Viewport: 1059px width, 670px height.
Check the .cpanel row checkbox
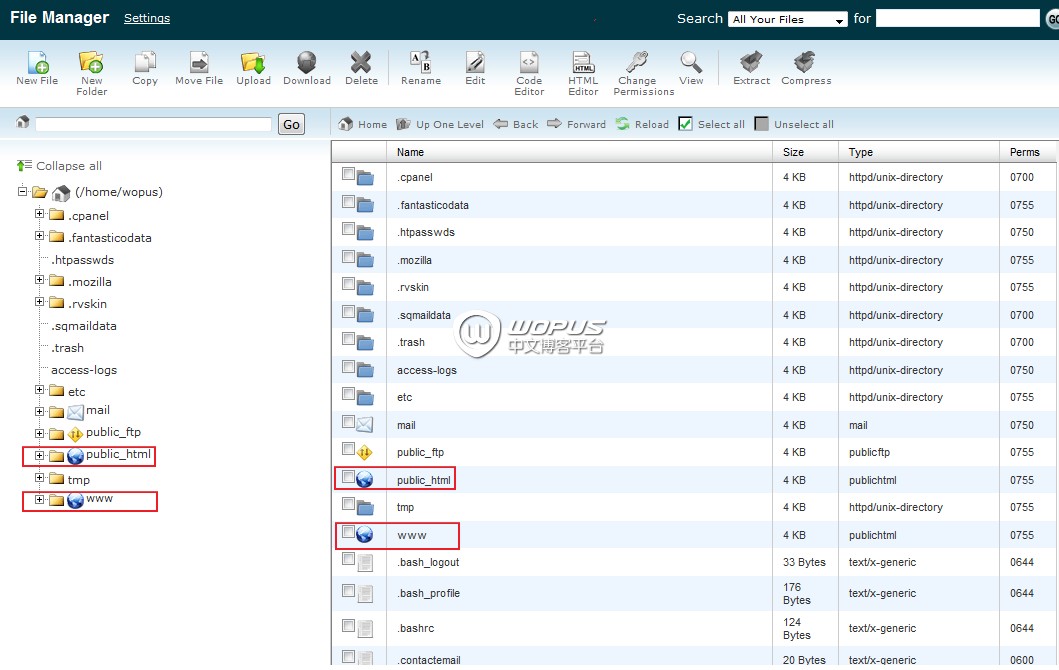pos(348,174)
